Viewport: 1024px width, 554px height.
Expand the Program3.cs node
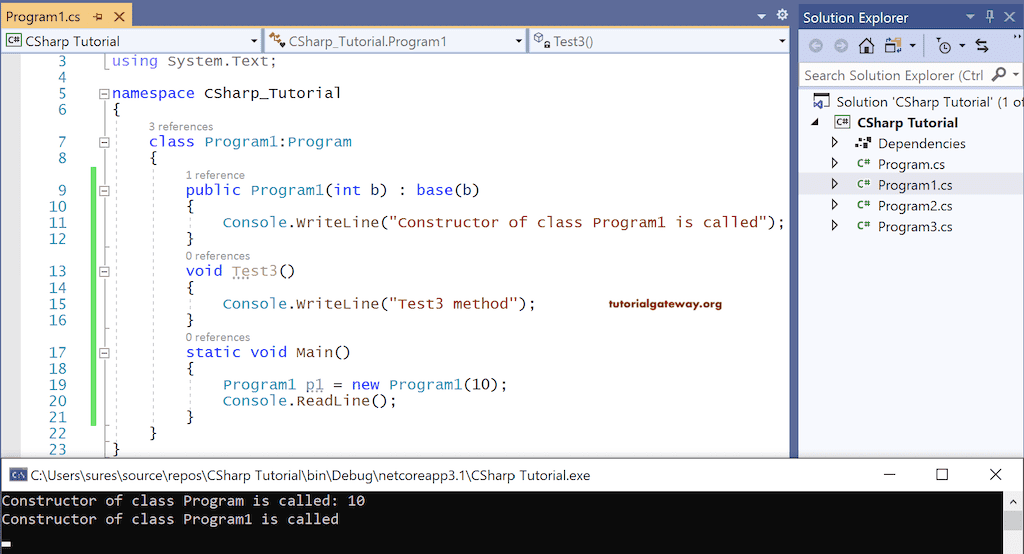[x=835, y=226]
